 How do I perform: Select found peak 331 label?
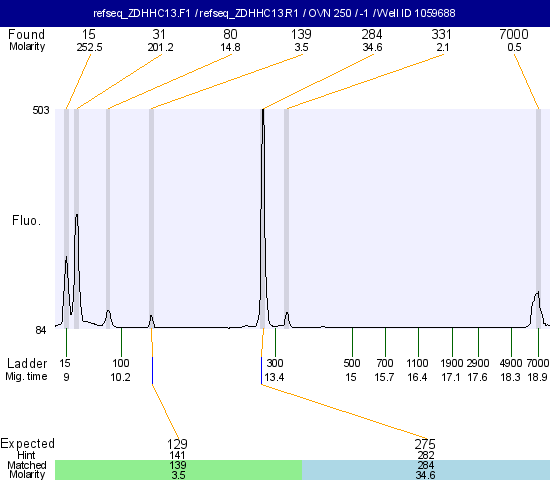(x=442, y=34)
